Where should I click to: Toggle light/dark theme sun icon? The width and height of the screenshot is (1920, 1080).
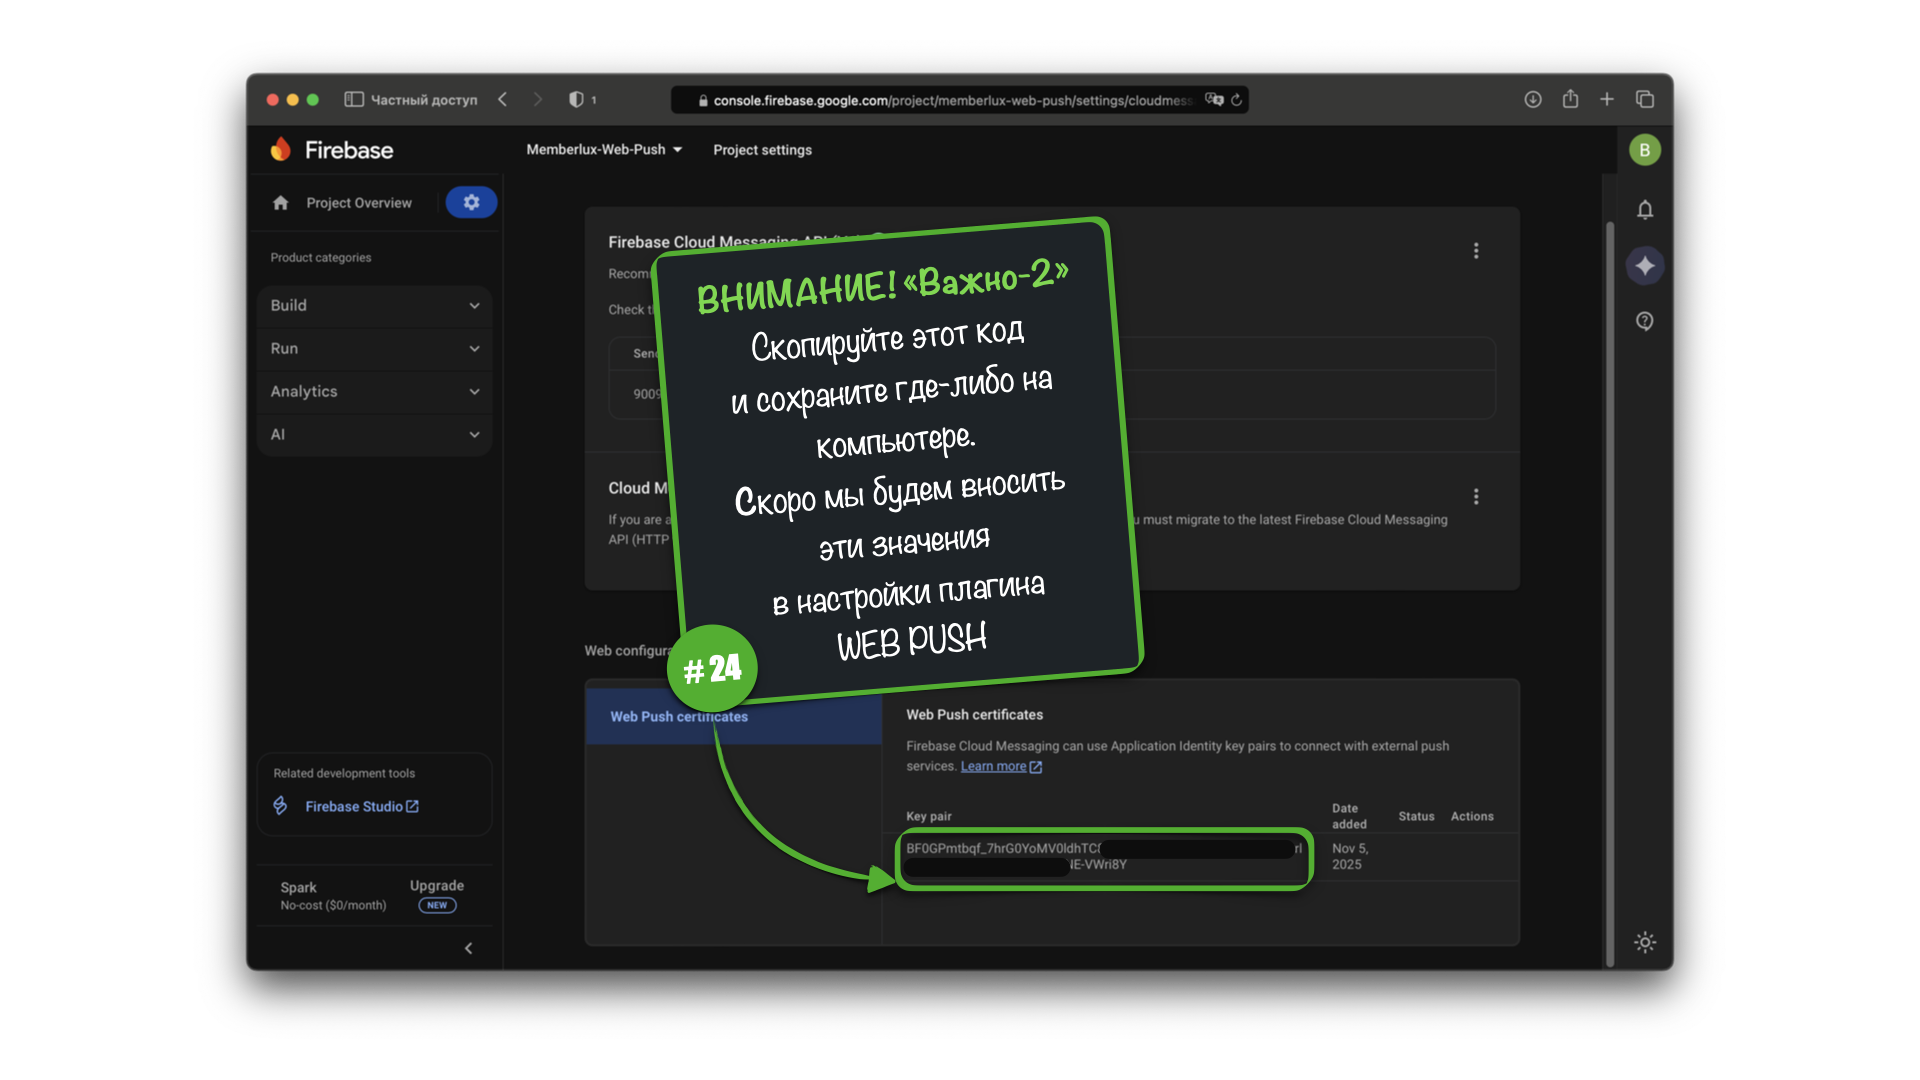[1645, 942]
